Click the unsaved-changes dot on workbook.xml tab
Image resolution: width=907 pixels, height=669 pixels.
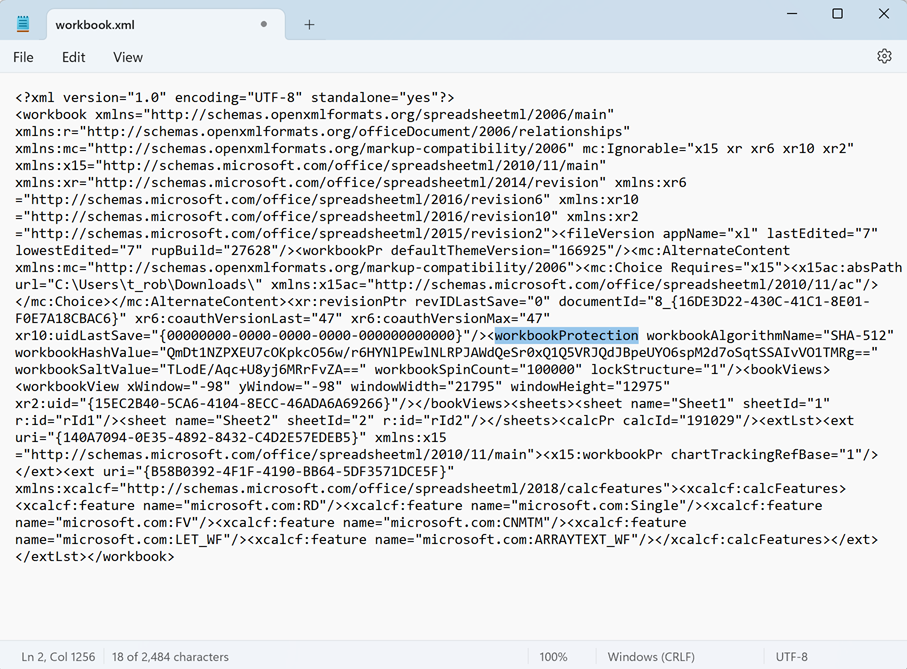(x=264, y=24)
